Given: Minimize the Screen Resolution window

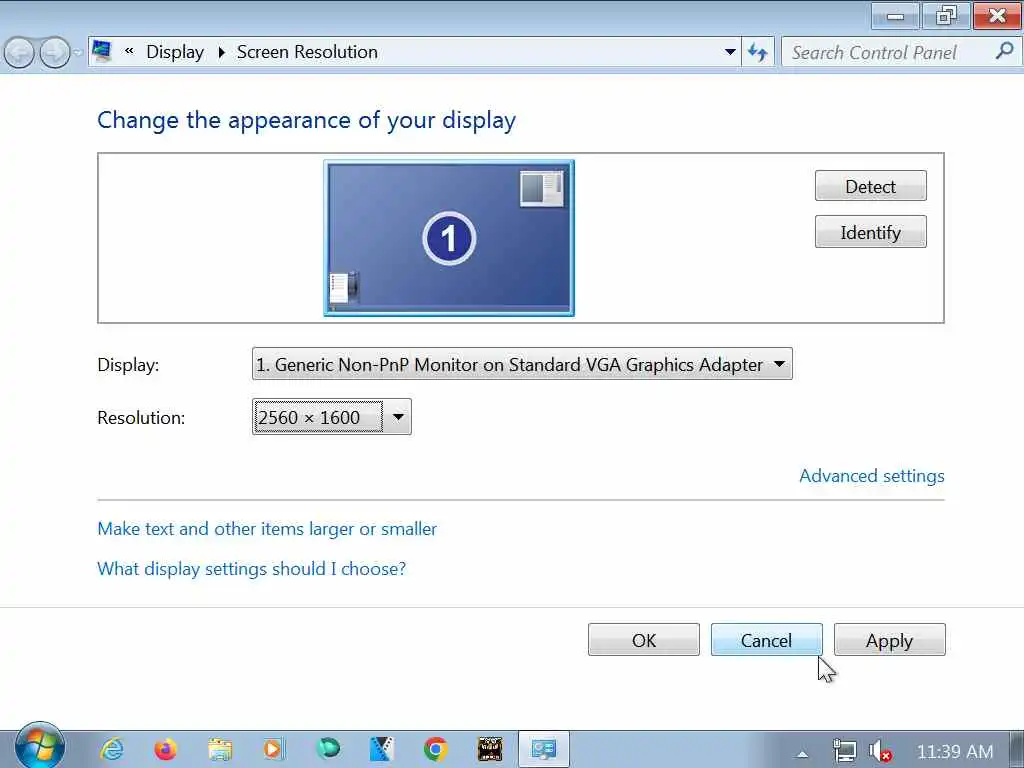Looking at the screenshot, I should click(895, 16).
